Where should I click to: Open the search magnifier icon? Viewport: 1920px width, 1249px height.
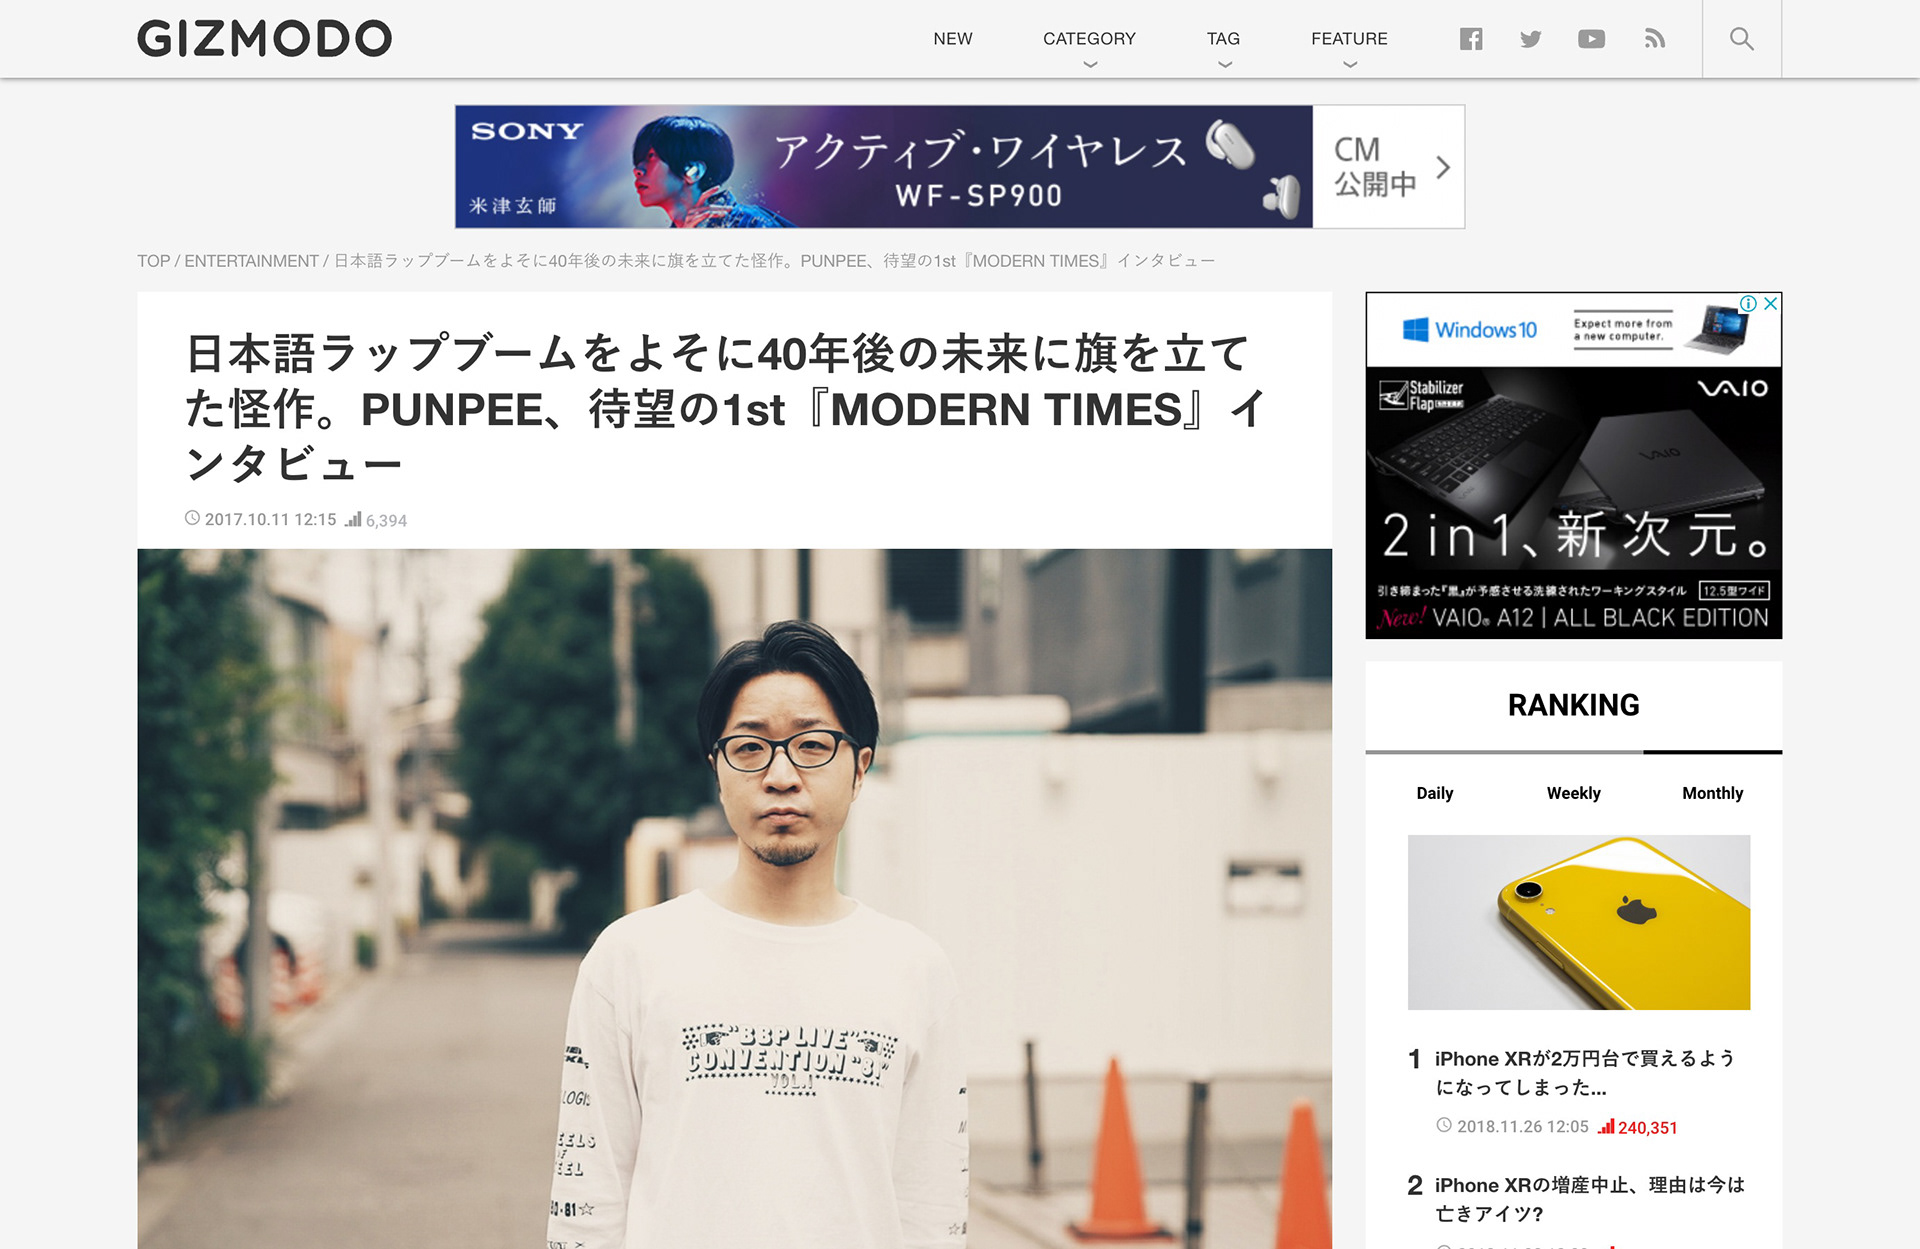tap(1741, 39)
